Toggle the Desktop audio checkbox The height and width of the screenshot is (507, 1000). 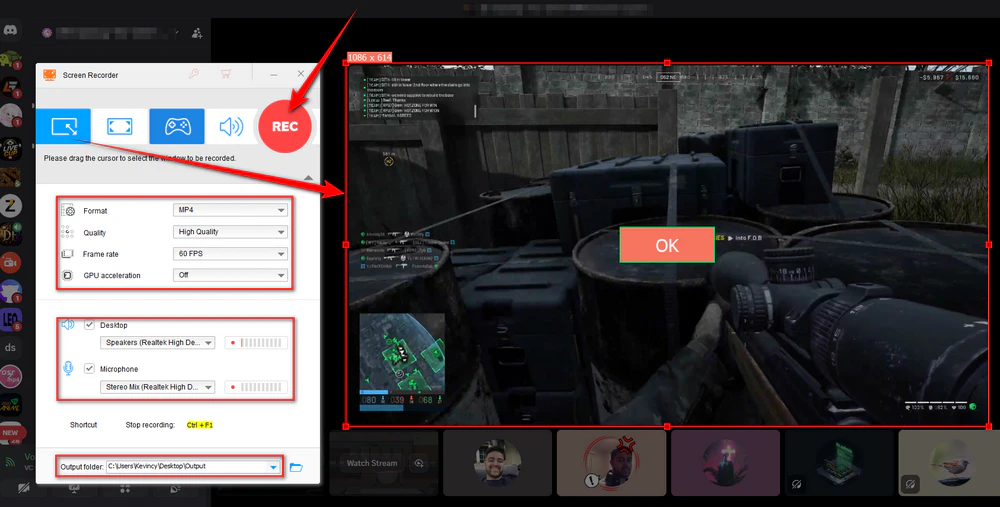[x=89, y=325]
